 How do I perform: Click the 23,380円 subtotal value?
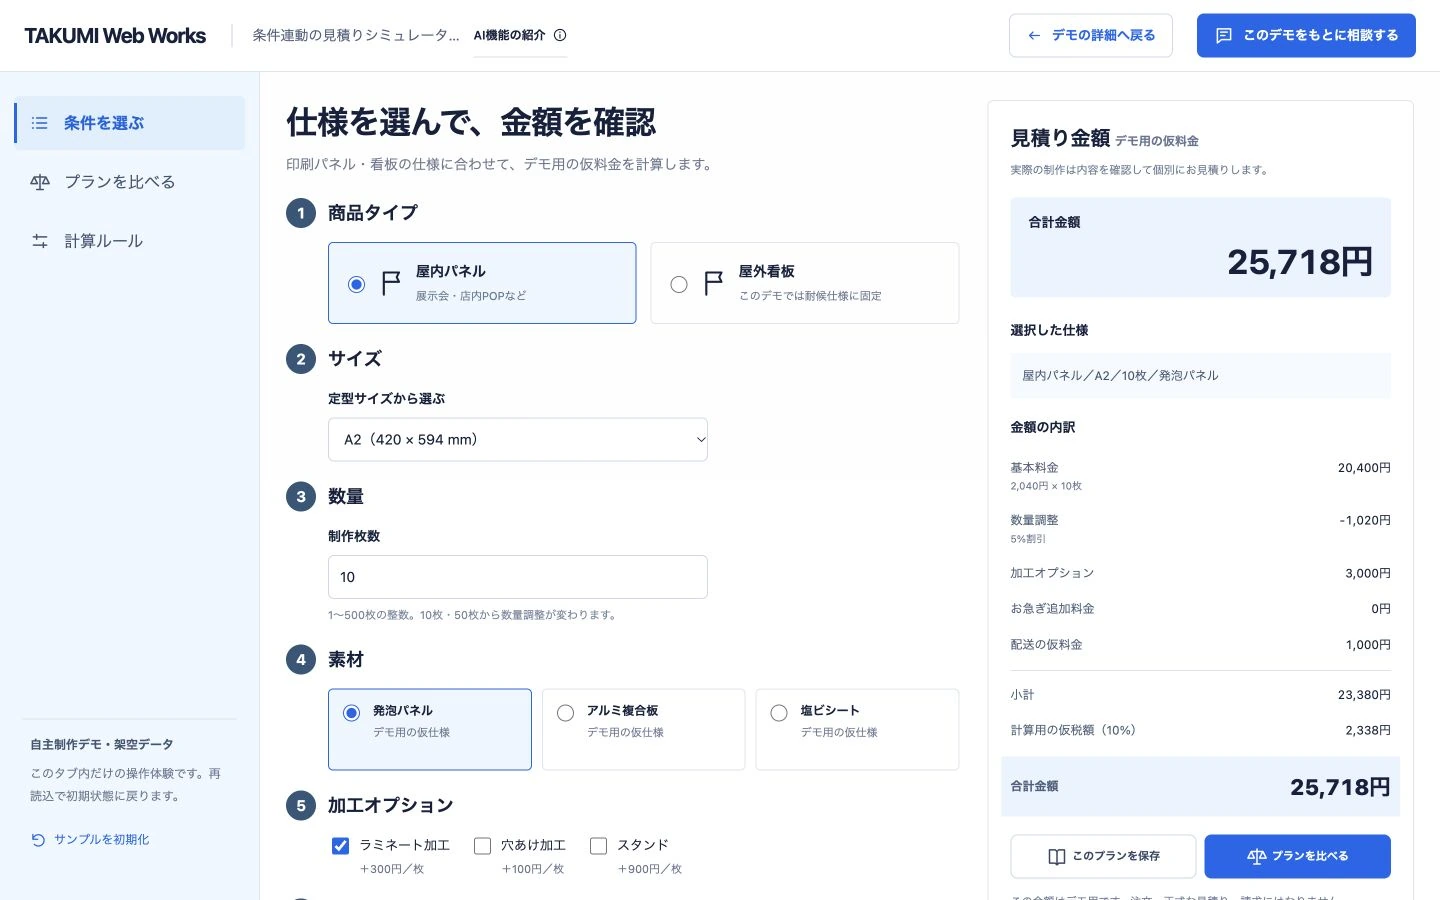tap(1364, 695)
